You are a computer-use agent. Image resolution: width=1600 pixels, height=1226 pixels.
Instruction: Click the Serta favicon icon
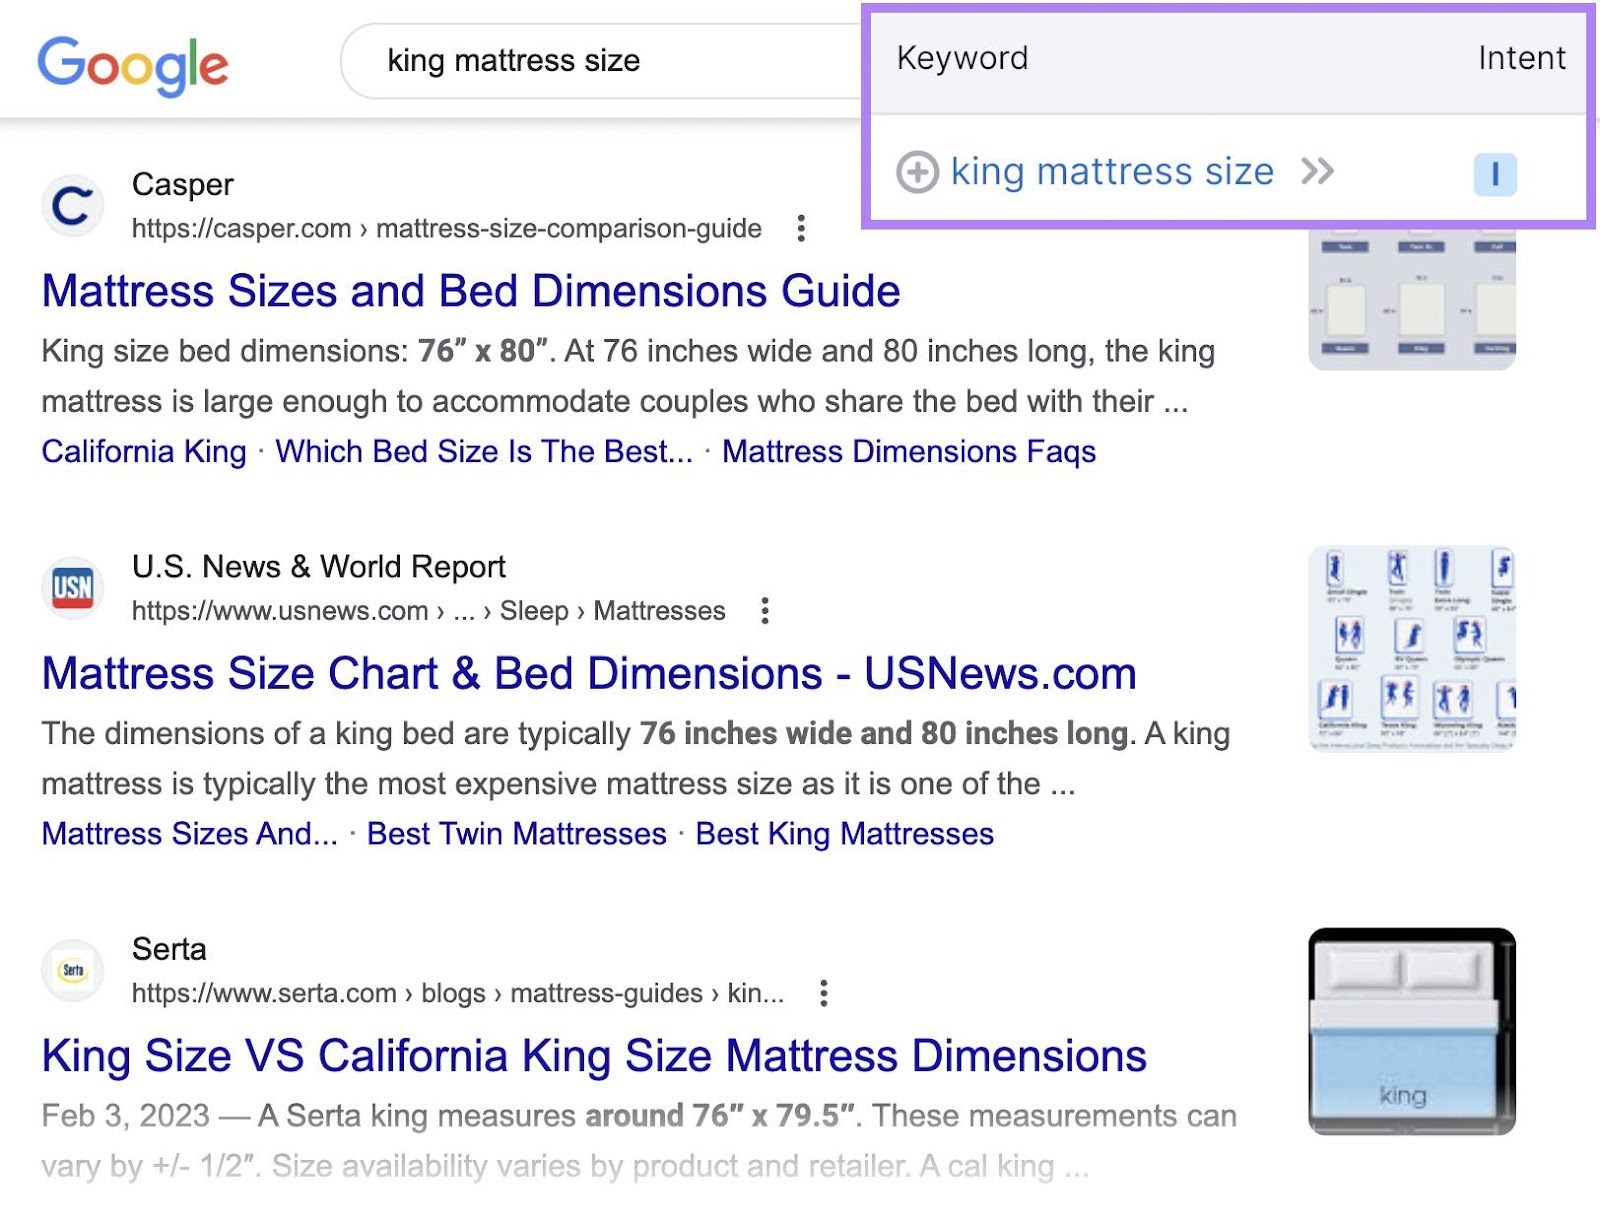click(x=73, y=970)
